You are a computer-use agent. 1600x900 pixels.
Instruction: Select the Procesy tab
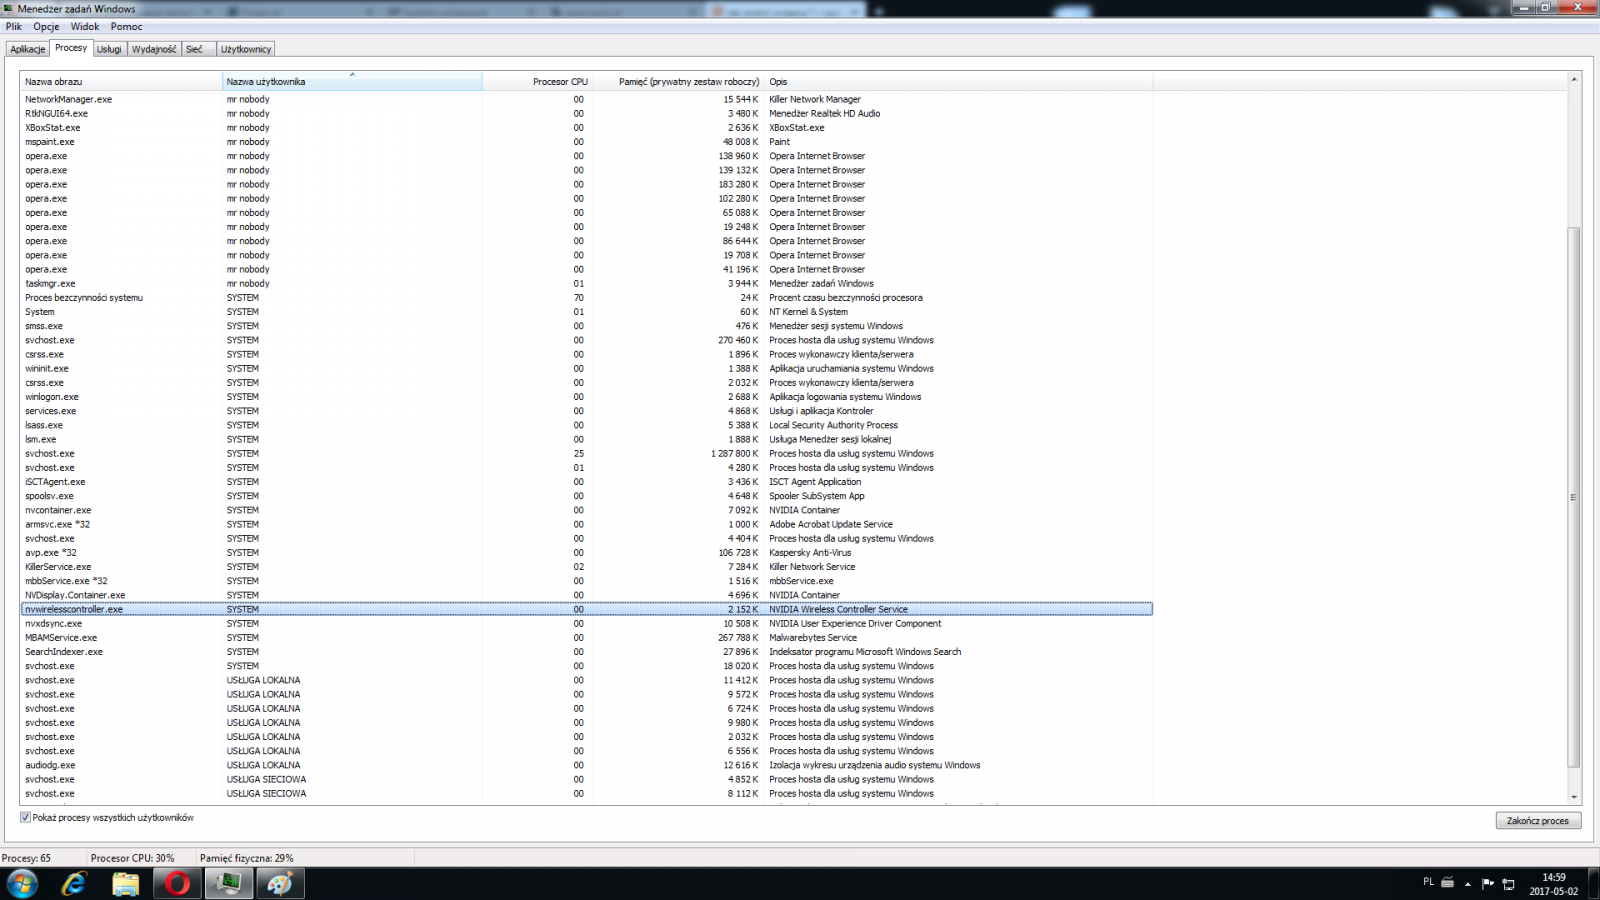click(71, 48)
